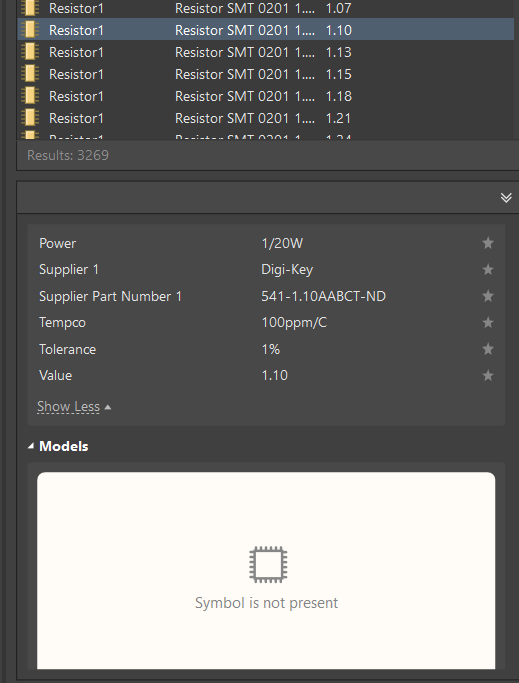Screen dimensions: 519x683
Task: Click the chip placeholder icon in Models preview
Action: (268, 564)
